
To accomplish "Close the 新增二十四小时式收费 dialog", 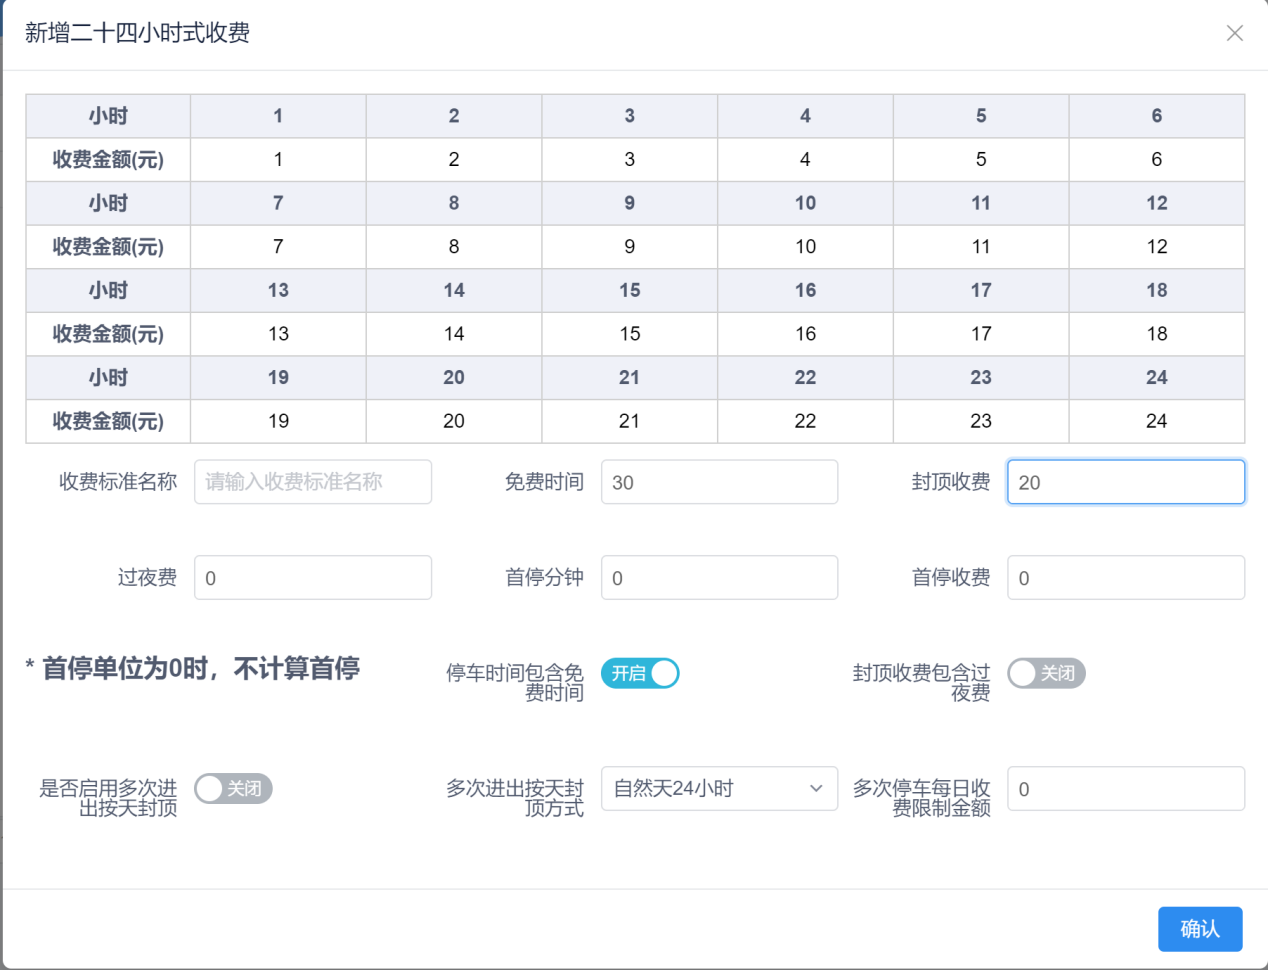I will point(1235,33).
